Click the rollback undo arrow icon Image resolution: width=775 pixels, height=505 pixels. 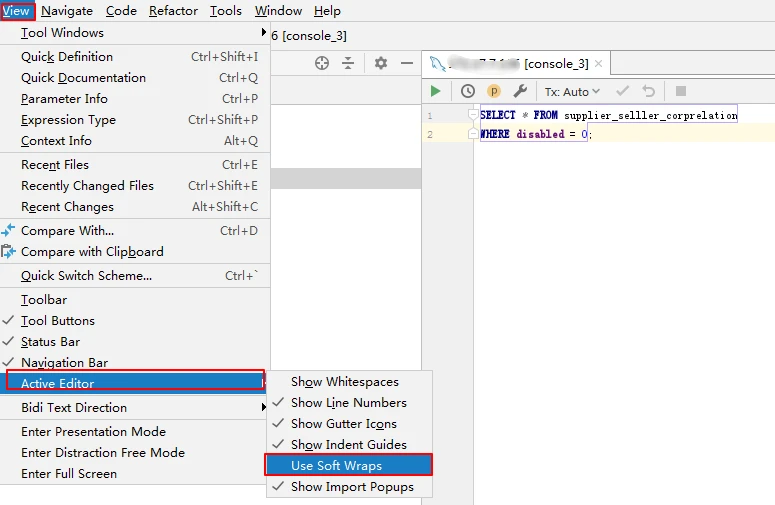click(648, 91)
